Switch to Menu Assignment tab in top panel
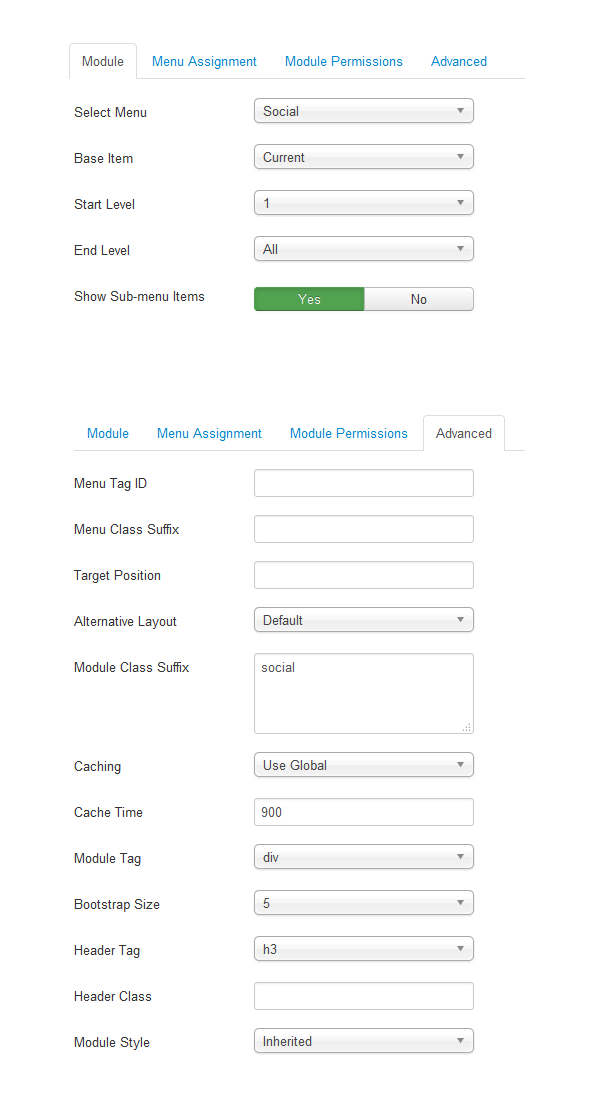 tap(204, 62)
